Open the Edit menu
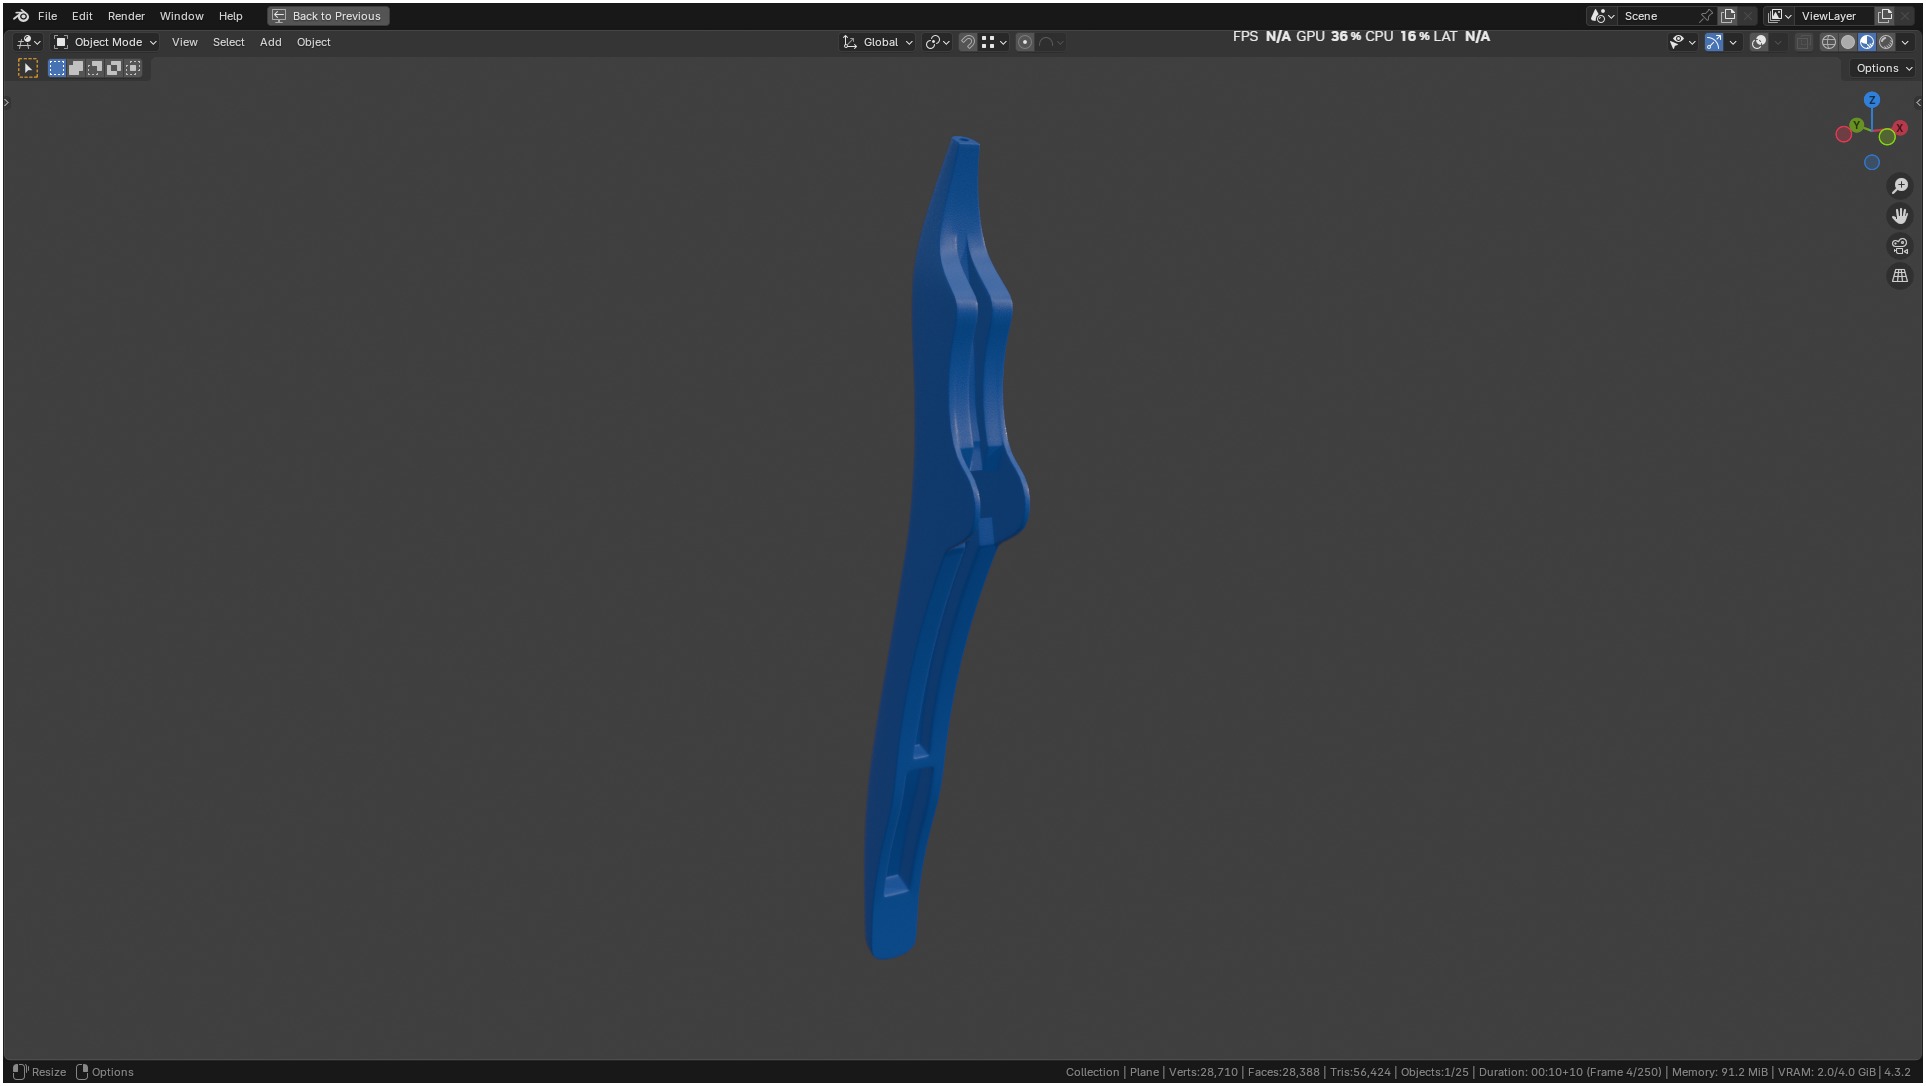 click(x=82, y=16)
